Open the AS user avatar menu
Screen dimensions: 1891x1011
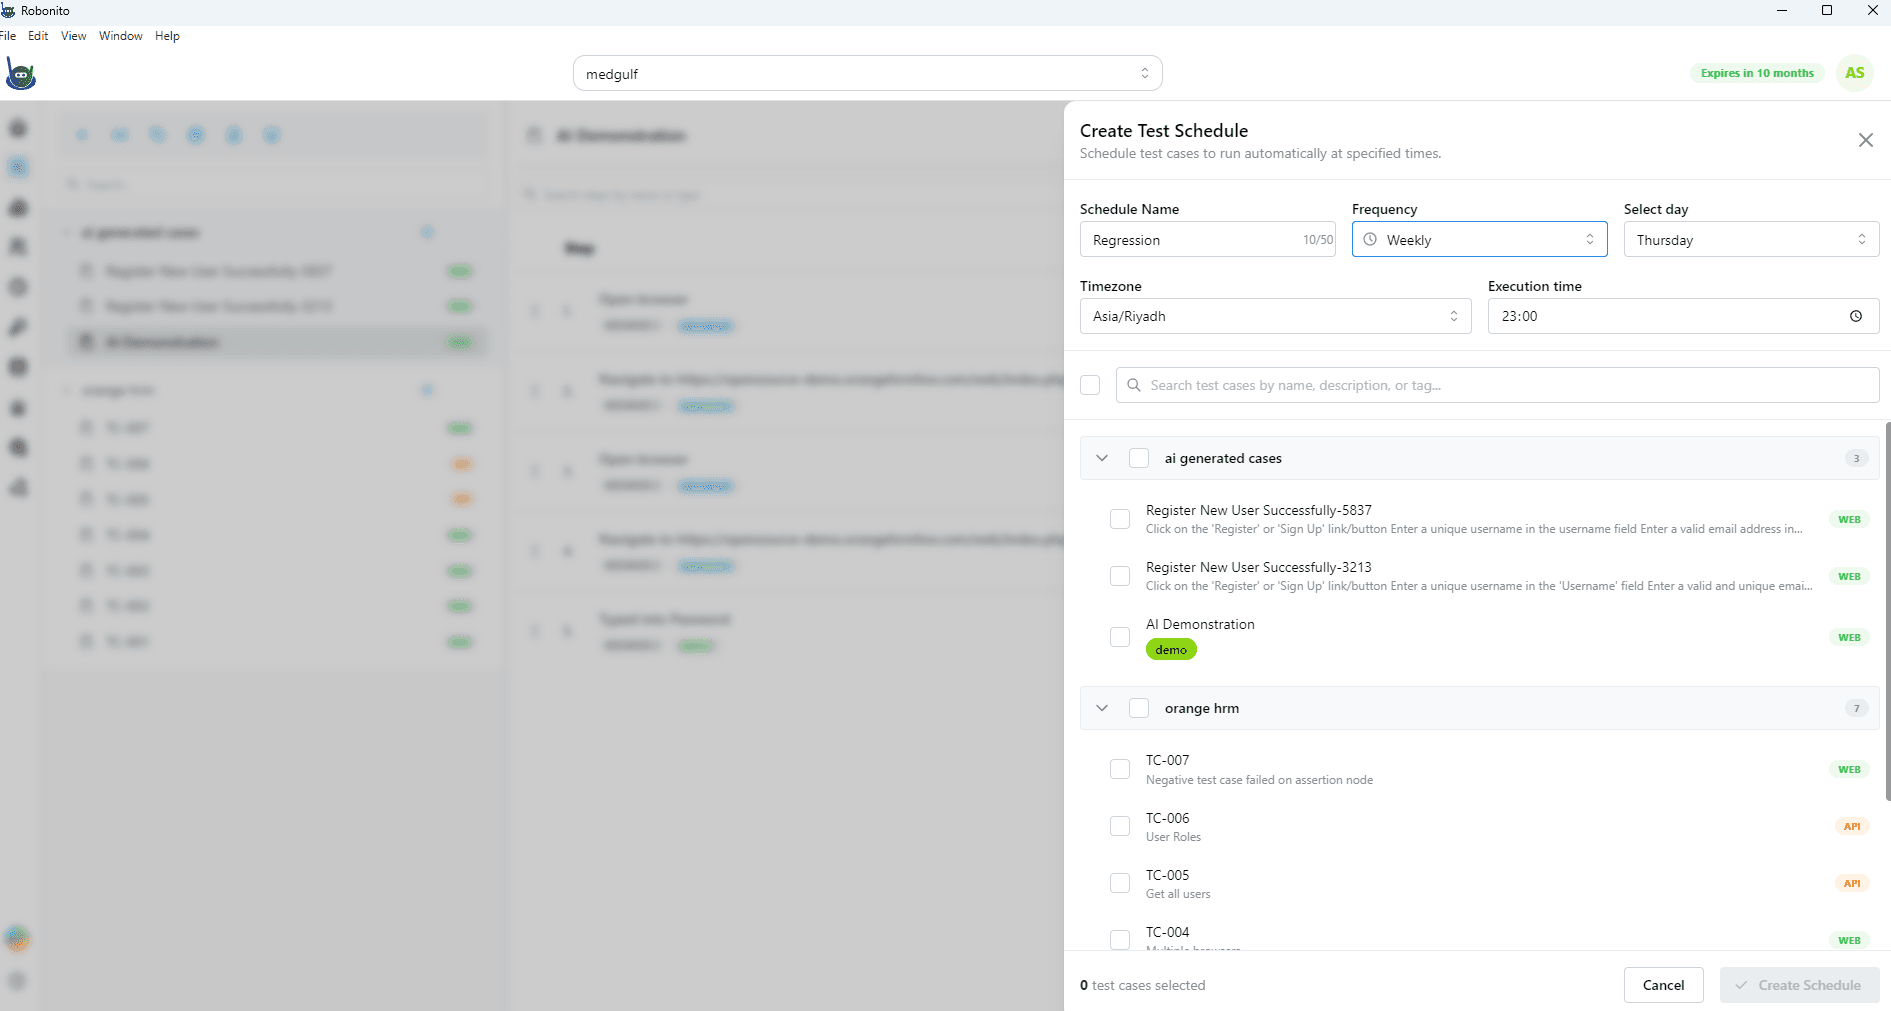pyautogui.click(x=1854, y=73)
